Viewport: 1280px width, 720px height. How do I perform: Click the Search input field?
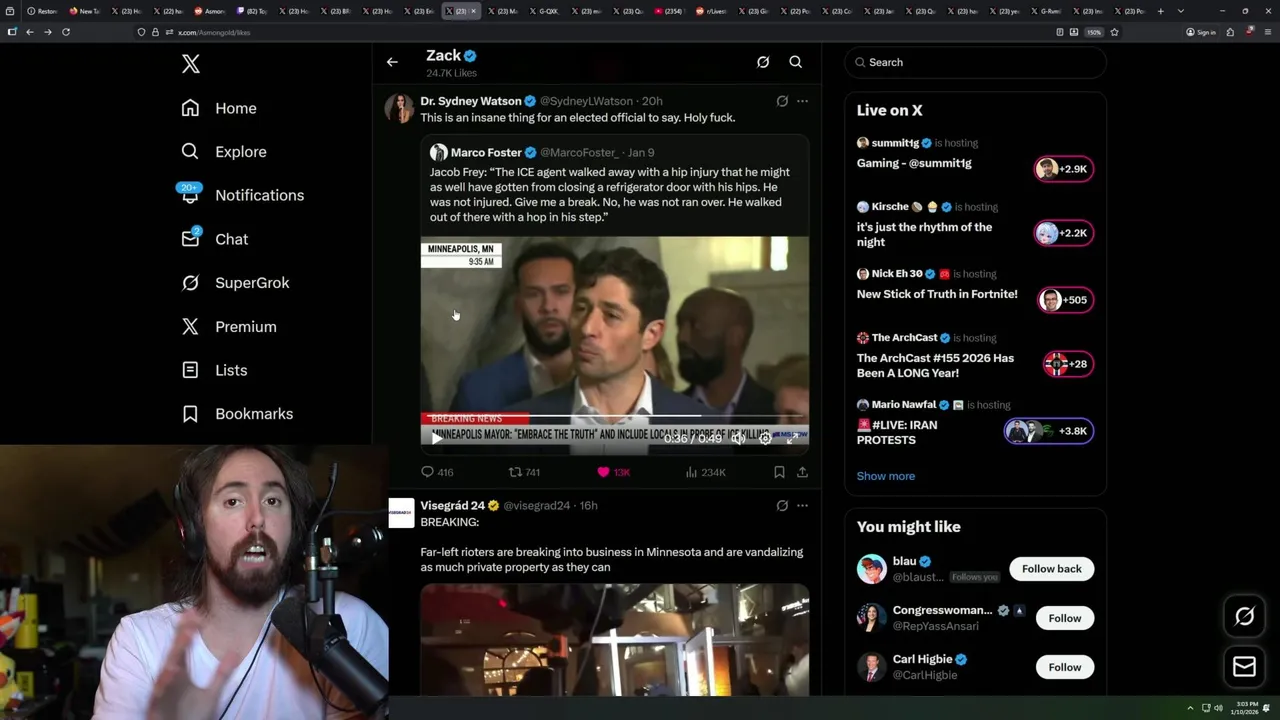[x=976, y=62]
